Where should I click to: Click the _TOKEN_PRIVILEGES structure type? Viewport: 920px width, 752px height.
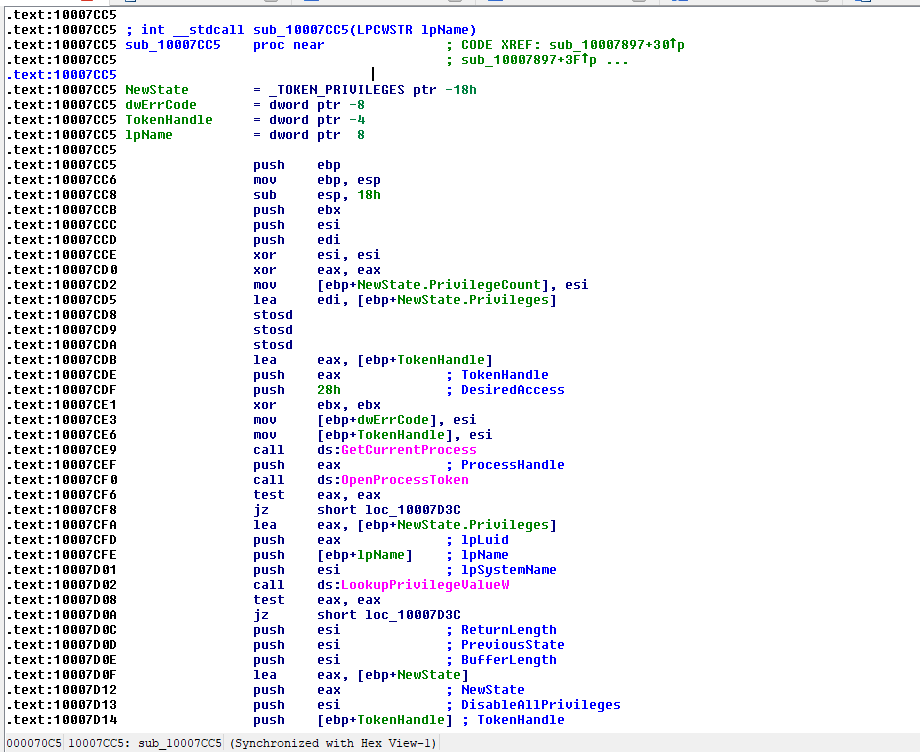pyautogui.click(x=337, y=90)
